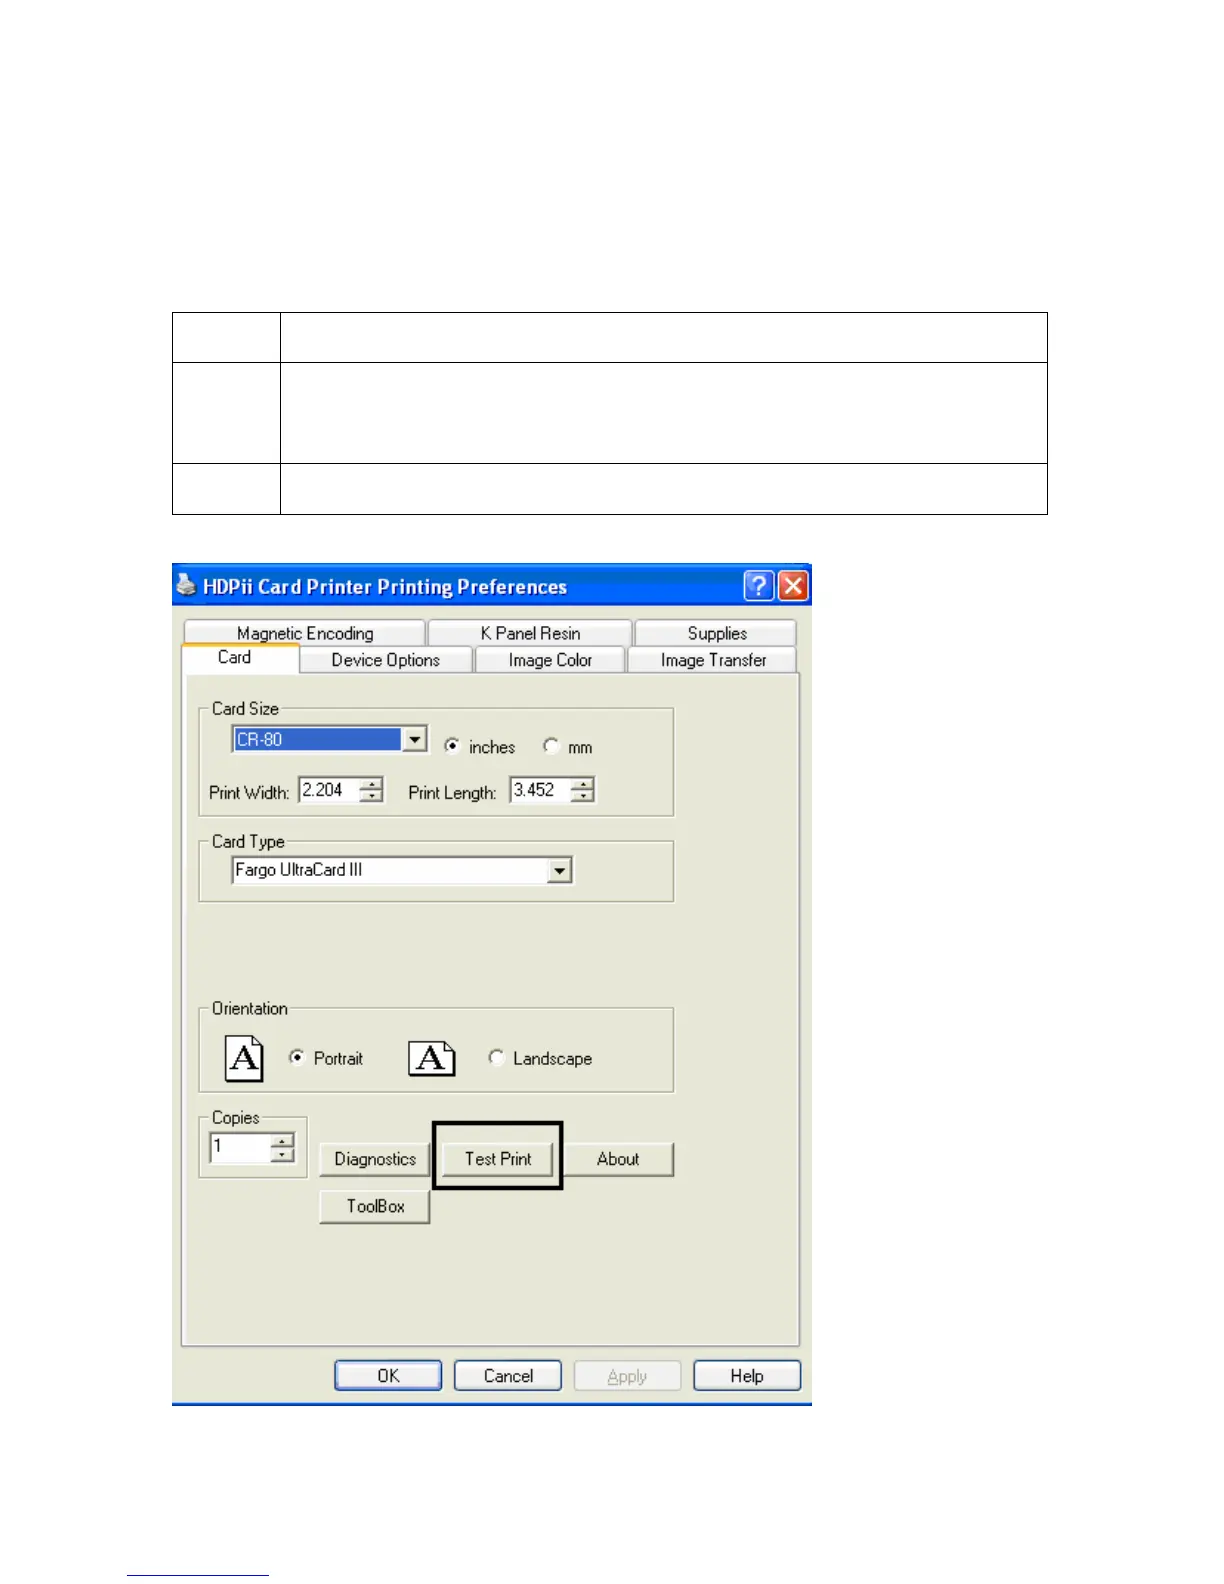Image resolution: width=1224 pixels, height=1584 pixels.
Task: Click the Diagnostics button
Action: [375, 1159]
